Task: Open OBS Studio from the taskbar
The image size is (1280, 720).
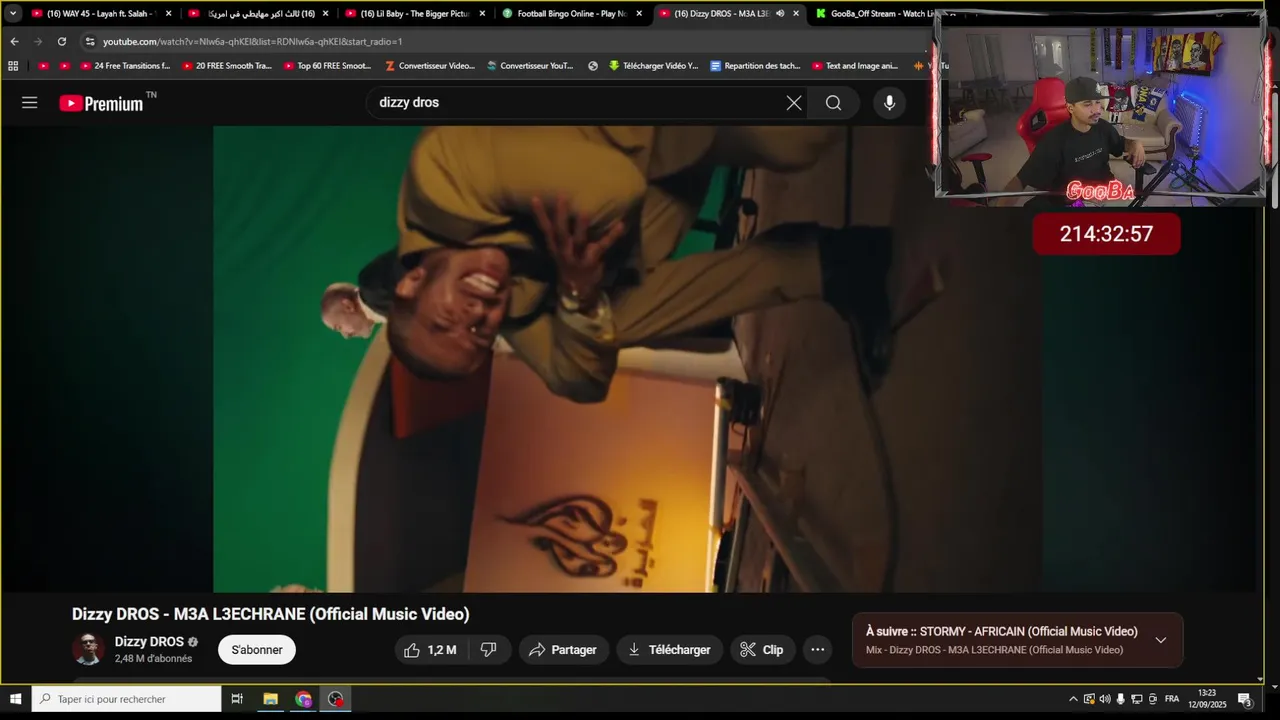Action: pos(336,699)
